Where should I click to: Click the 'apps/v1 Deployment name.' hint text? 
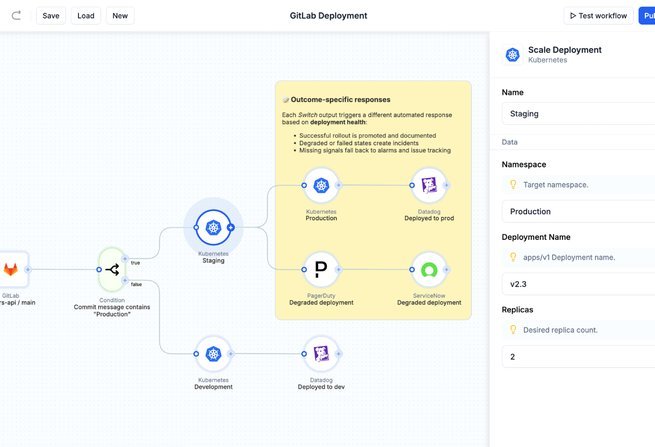(x=569, y=257)
